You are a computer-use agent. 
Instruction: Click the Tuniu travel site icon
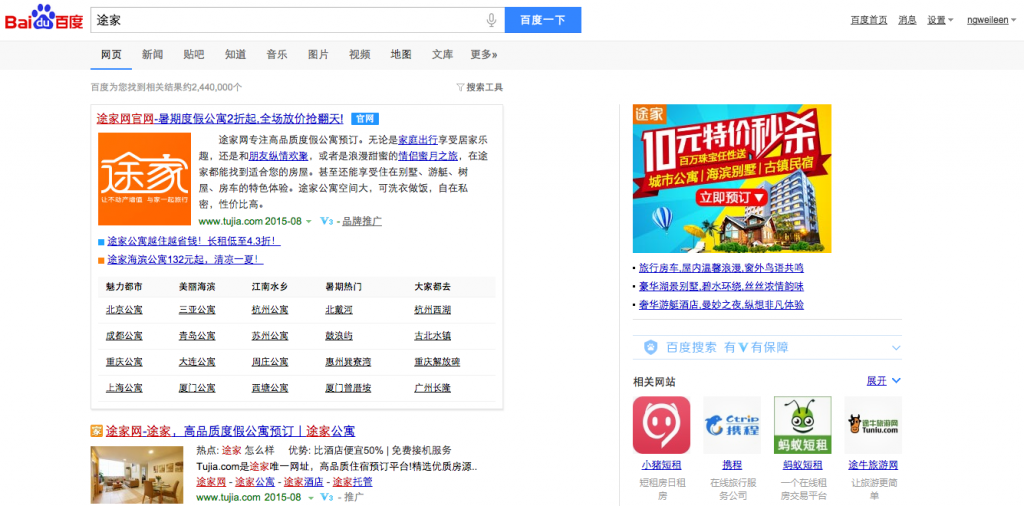coord(873,425)
